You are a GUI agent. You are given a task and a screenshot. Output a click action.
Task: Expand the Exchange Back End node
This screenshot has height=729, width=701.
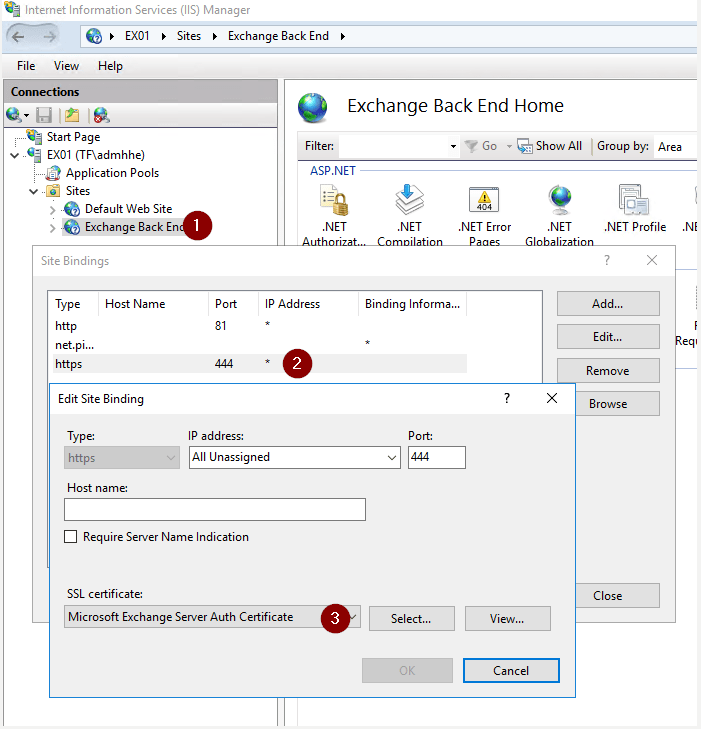[x=53, y=228]
